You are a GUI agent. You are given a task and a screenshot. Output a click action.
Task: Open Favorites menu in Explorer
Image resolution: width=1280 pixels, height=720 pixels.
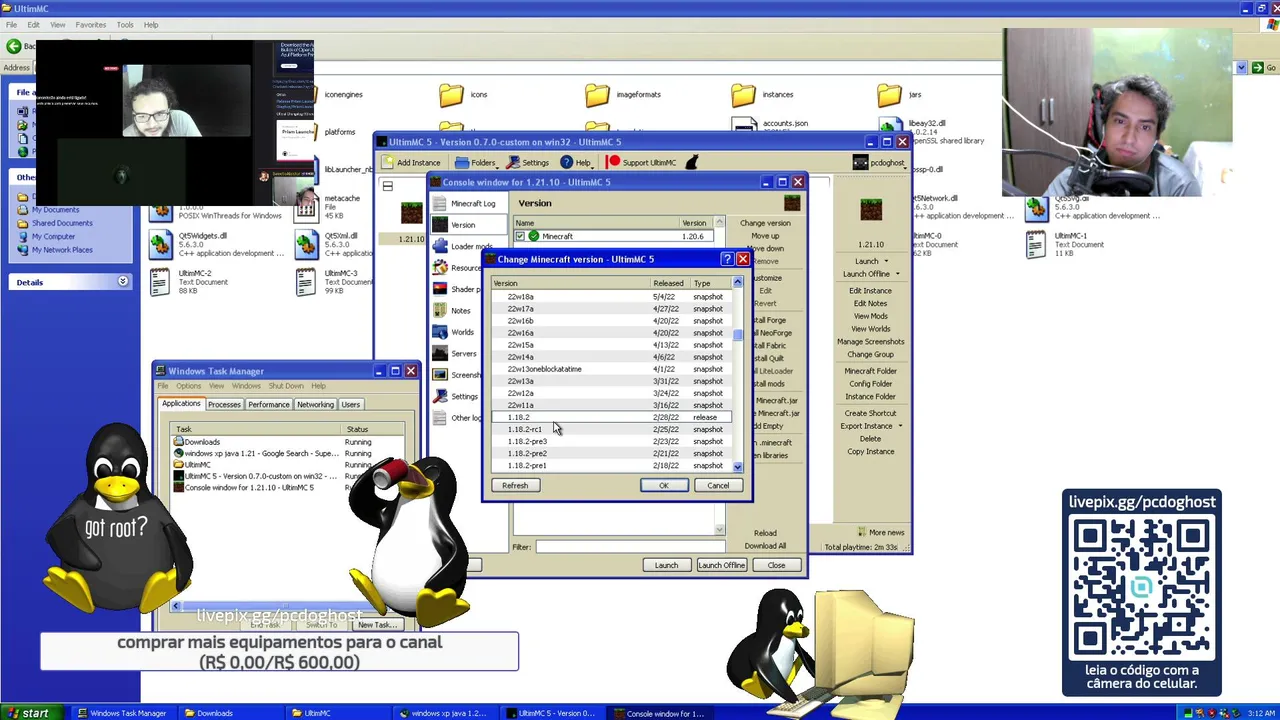coord(91,24)
